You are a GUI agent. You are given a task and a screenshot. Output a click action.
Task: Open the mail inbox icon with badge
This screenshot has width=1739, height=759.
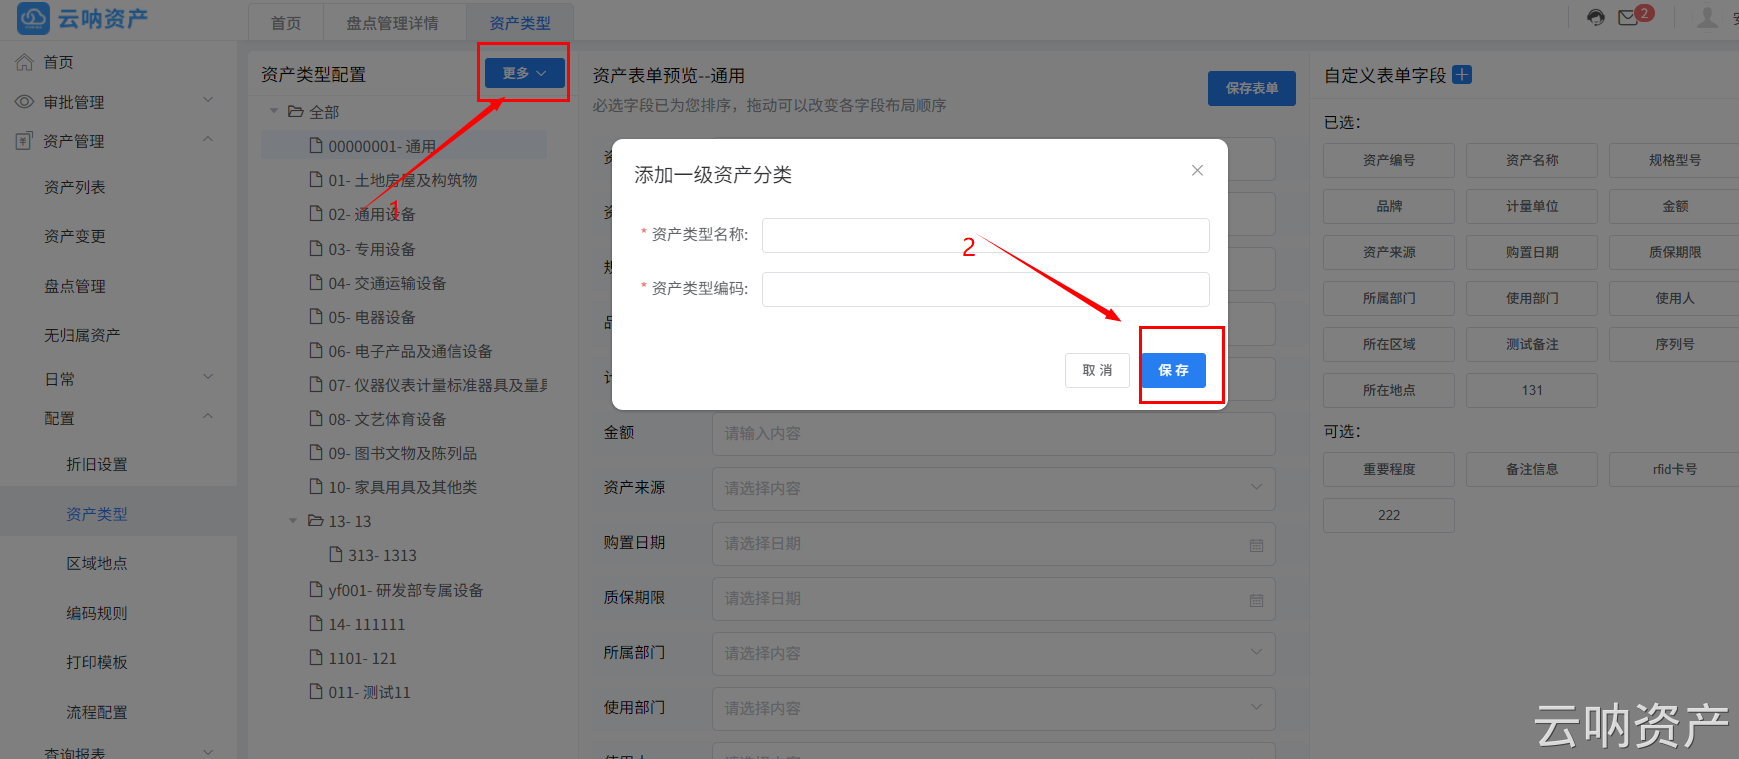click(1628, 18)
